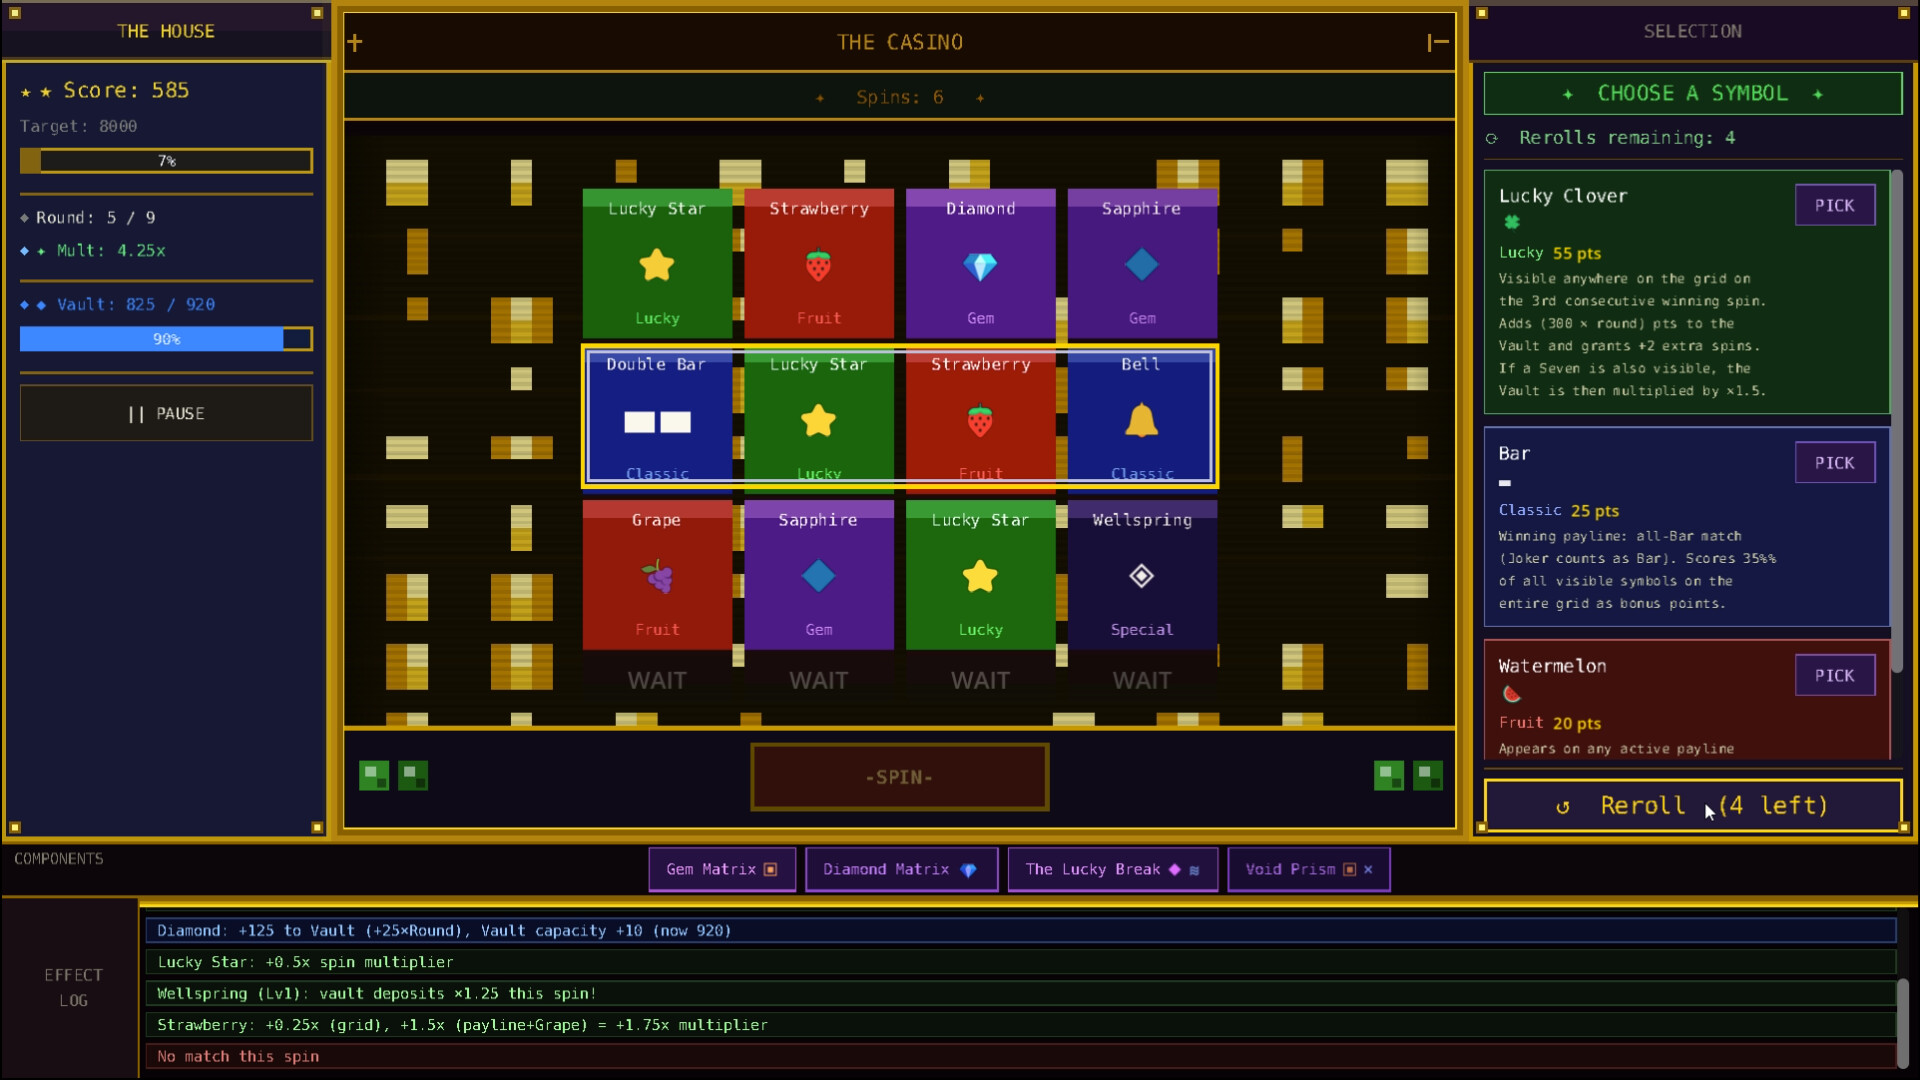Click the Watermelon symbol icon
This screenshot has width=1920, height=1080.
click(x=1511, y=694)
